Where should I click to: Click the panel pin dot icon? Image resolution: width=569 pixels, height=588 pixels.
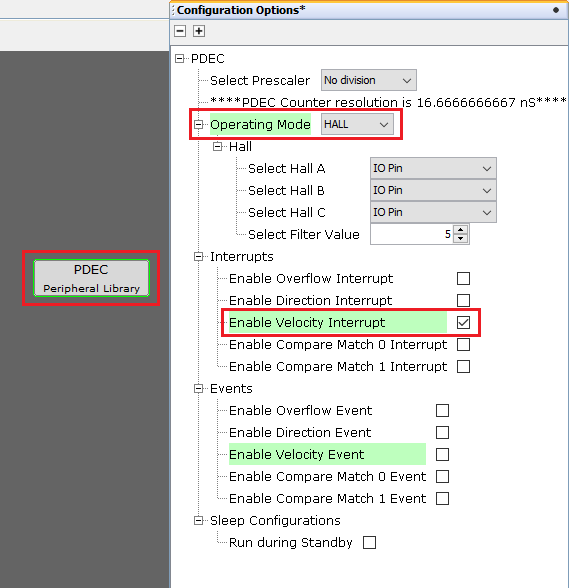[x=556, y=10]
